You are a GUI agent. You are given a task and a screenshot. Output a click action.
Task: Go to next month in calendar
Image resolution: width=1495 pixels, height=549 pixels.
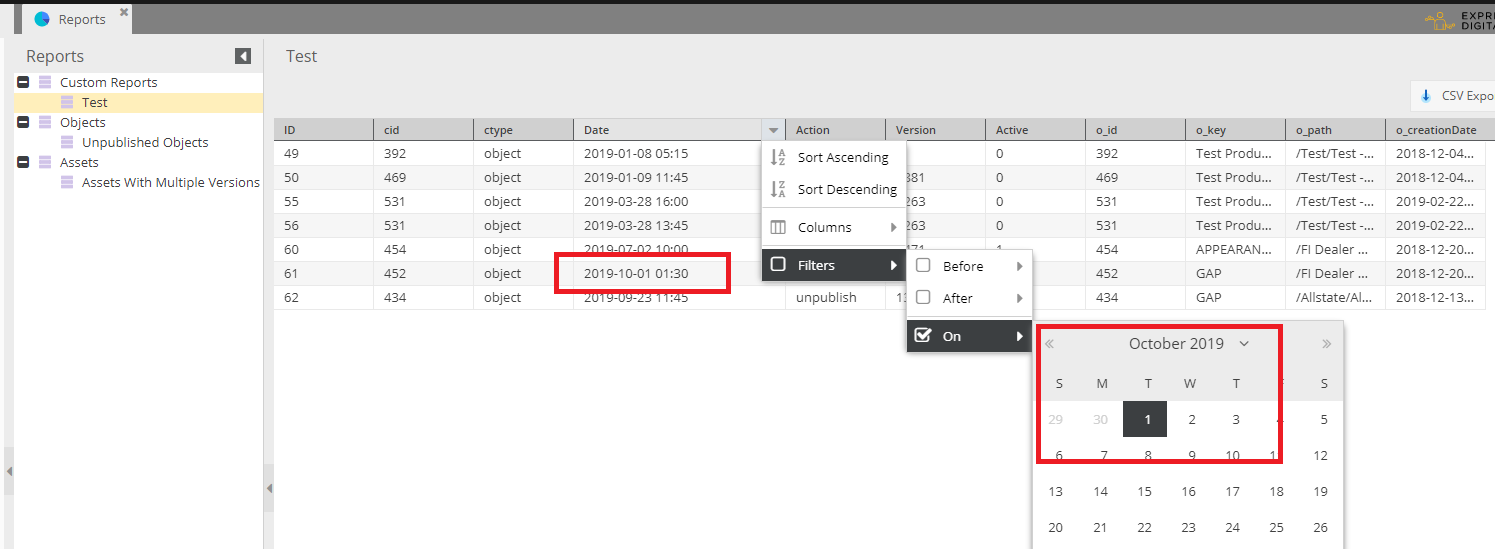pos(1327,344)
